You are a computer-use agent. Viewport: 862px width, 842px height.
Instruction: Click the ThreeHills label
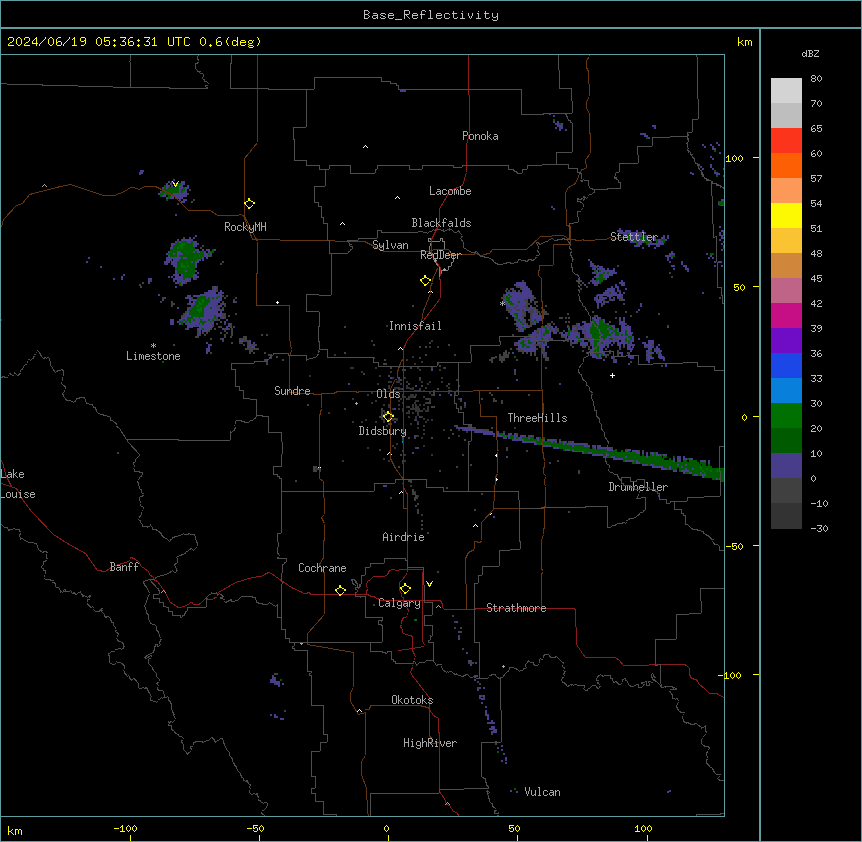537,418
